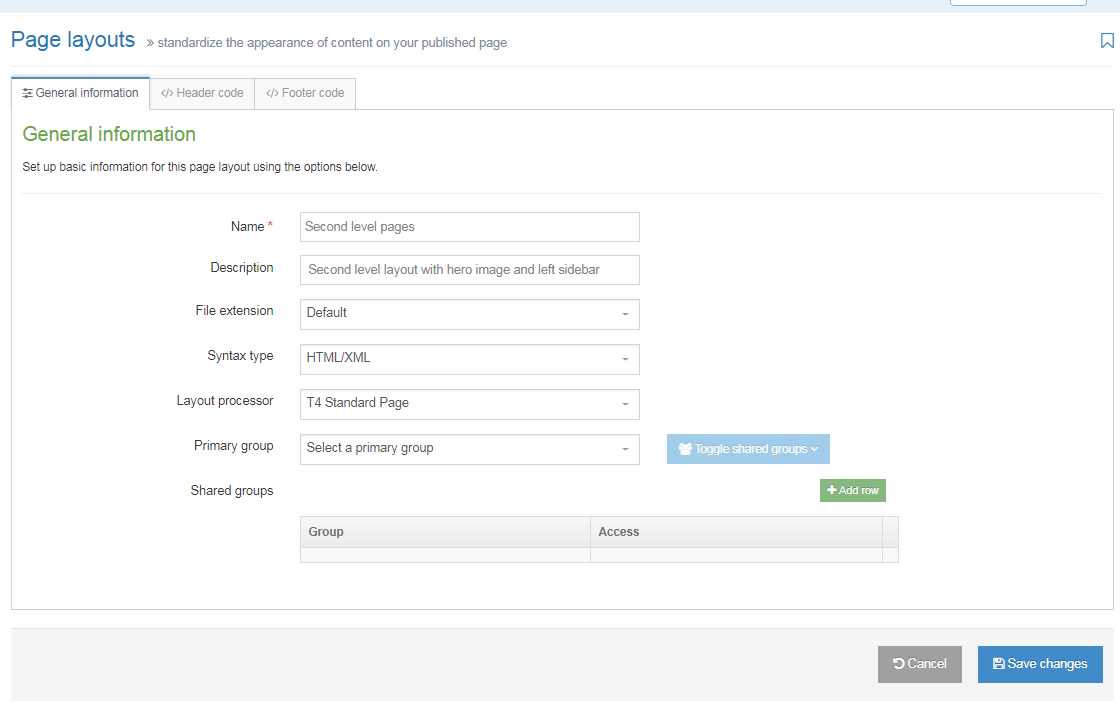Image resolution: width=1120 pixels, height=707 pixels.
Task: Switch to the General information tab
Action: (x=80, y=93)
